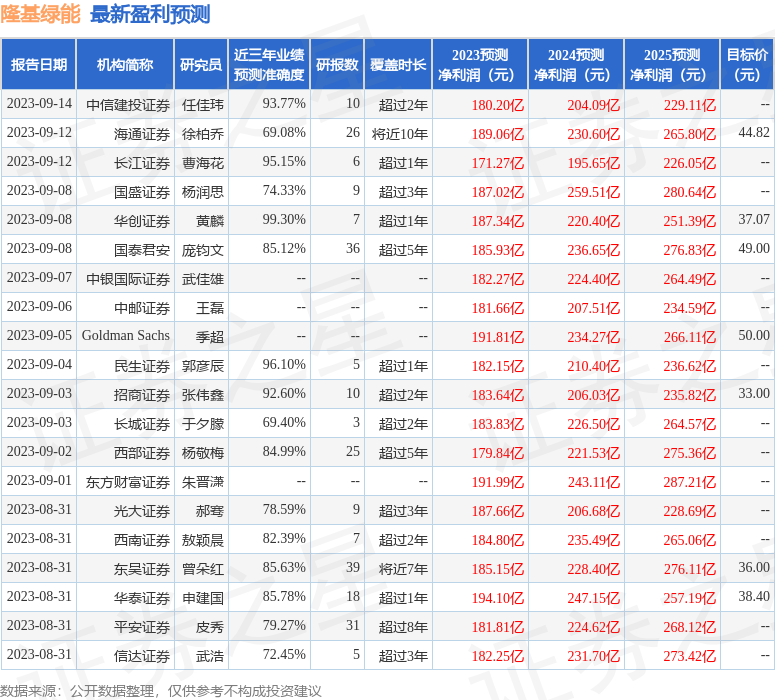The width and height of the screenshot is (775, 700).
Task: Click 2024 profit 259.51亿
Action: click(593, 192)
